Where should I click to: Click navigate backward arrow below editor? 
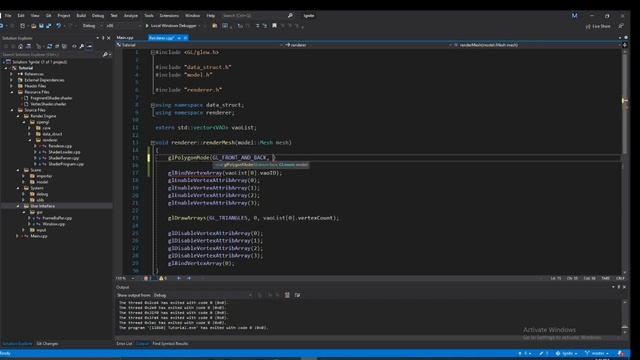click(x=179, y=278)
